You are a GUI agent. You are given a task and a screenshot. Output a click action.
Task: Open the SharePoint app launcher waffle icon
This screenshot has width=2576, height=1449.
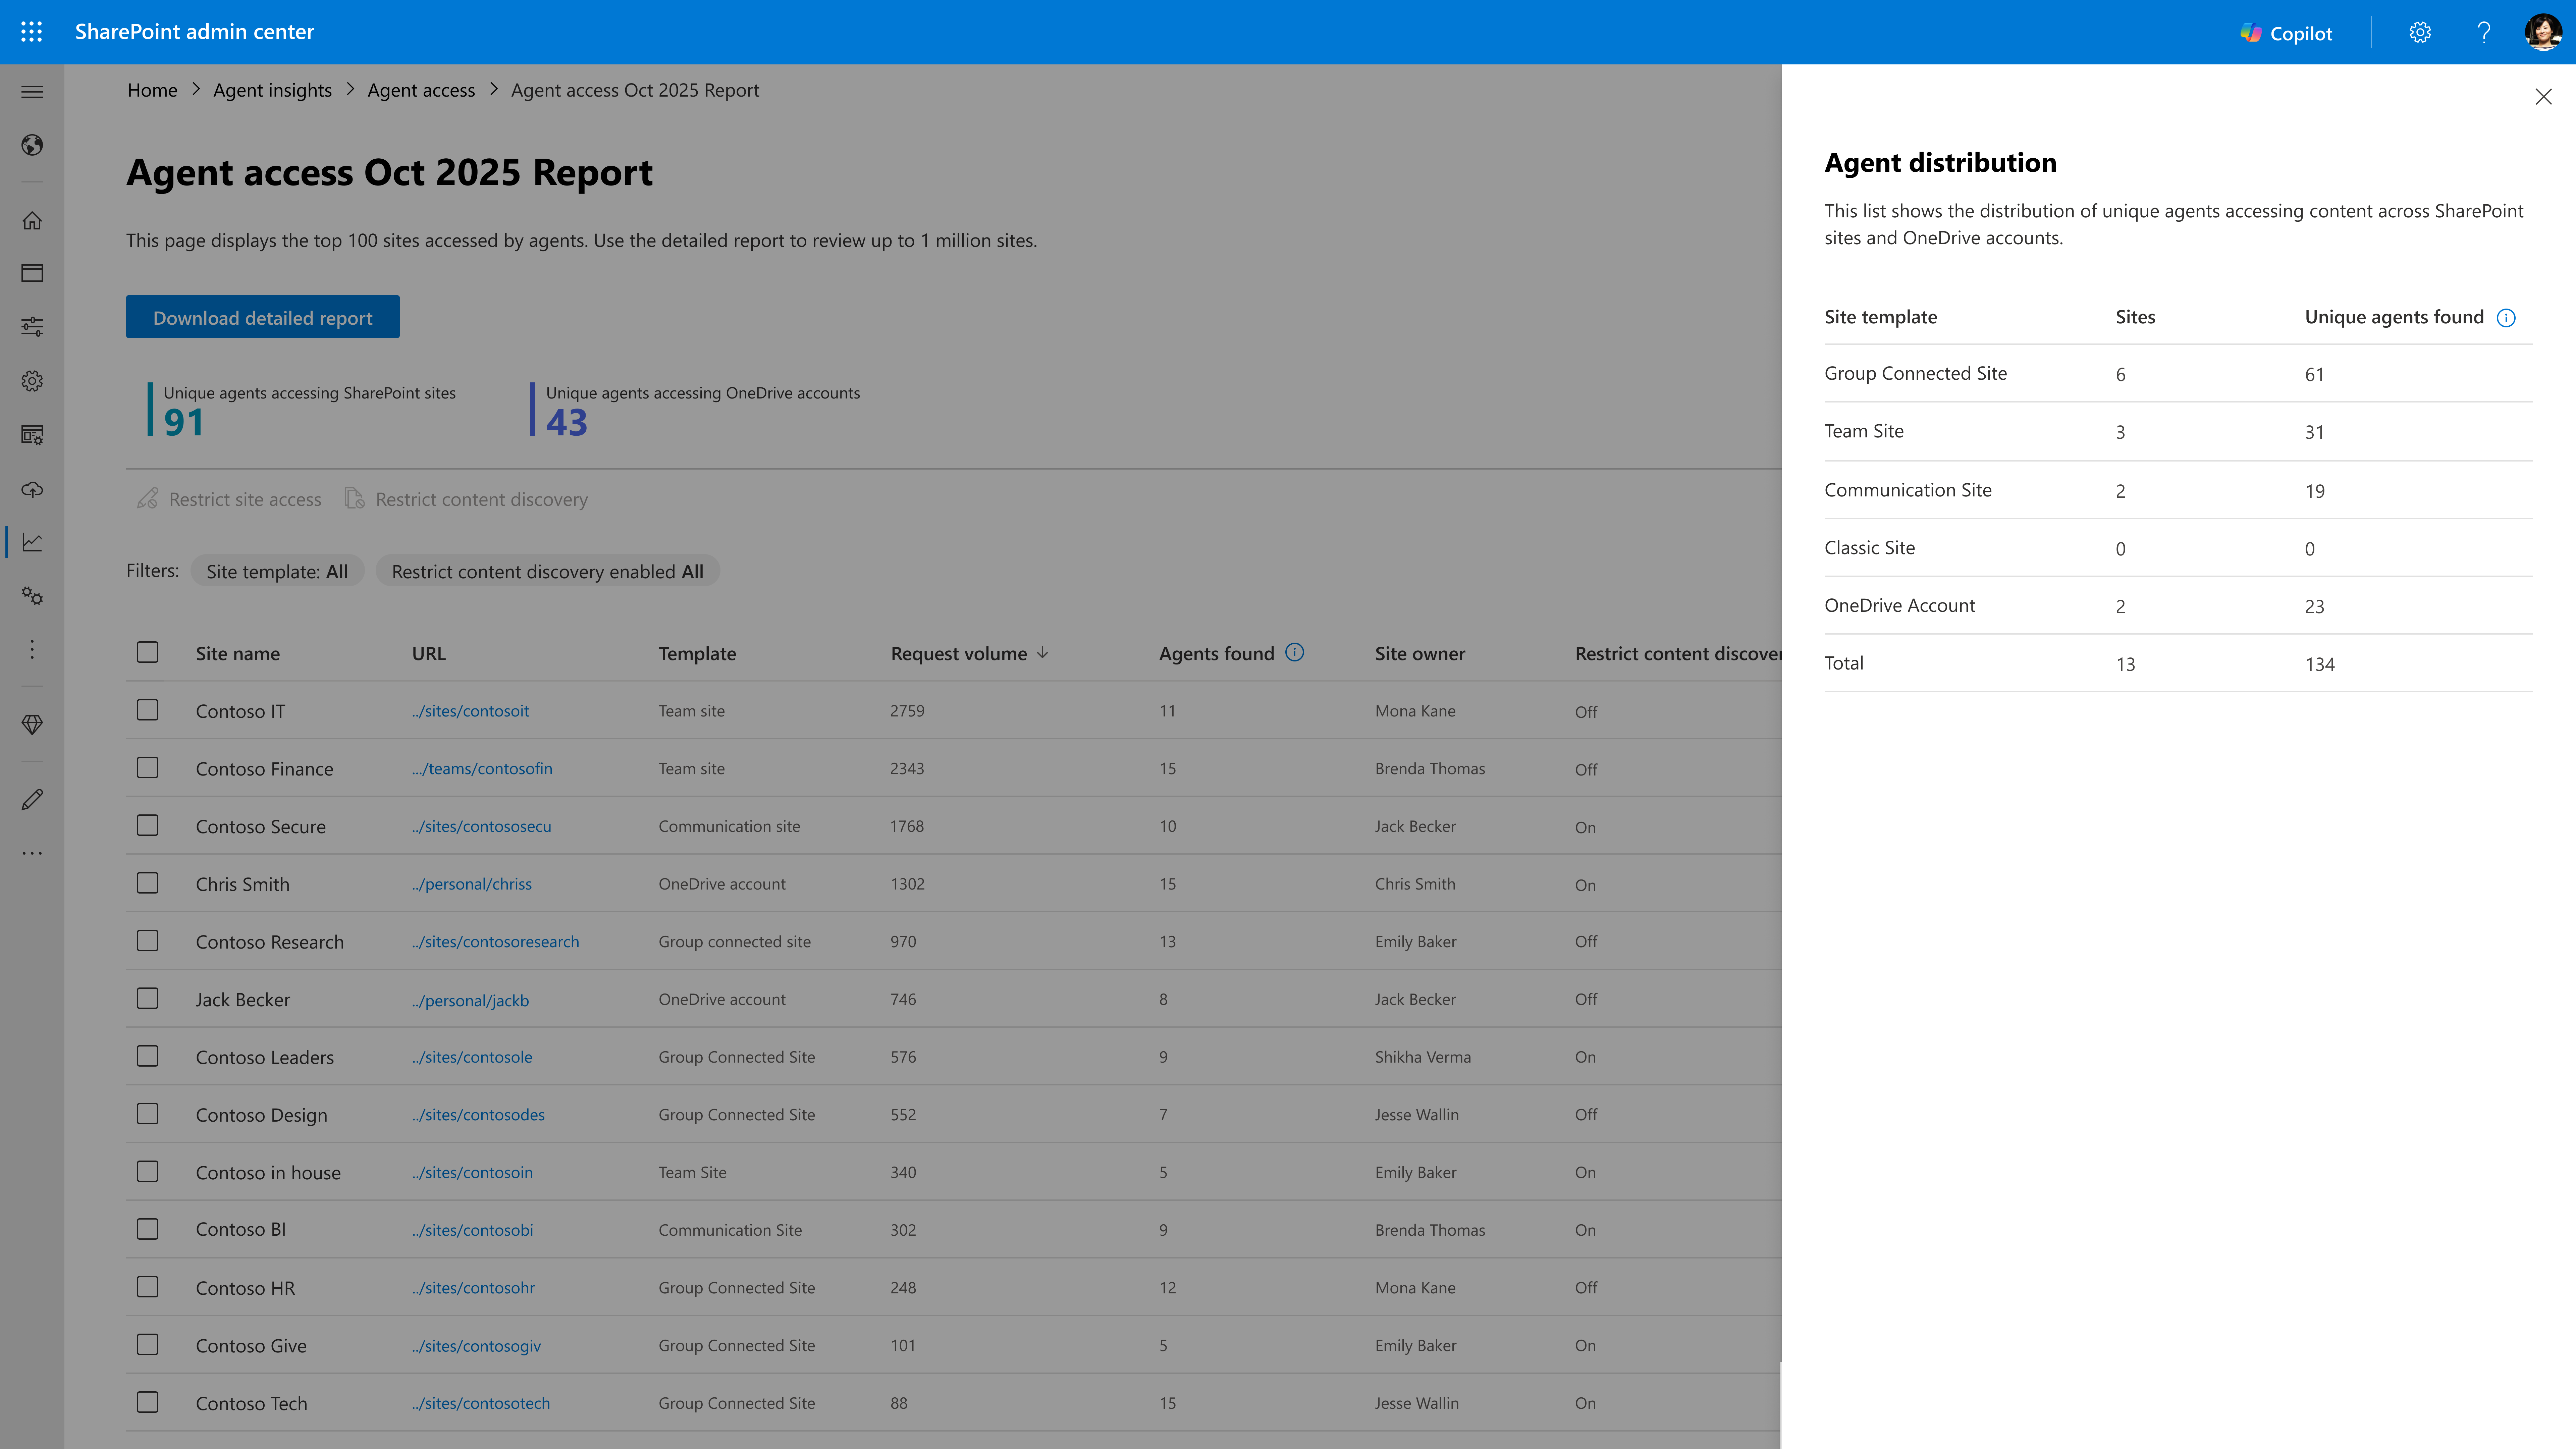coord(31,31)
